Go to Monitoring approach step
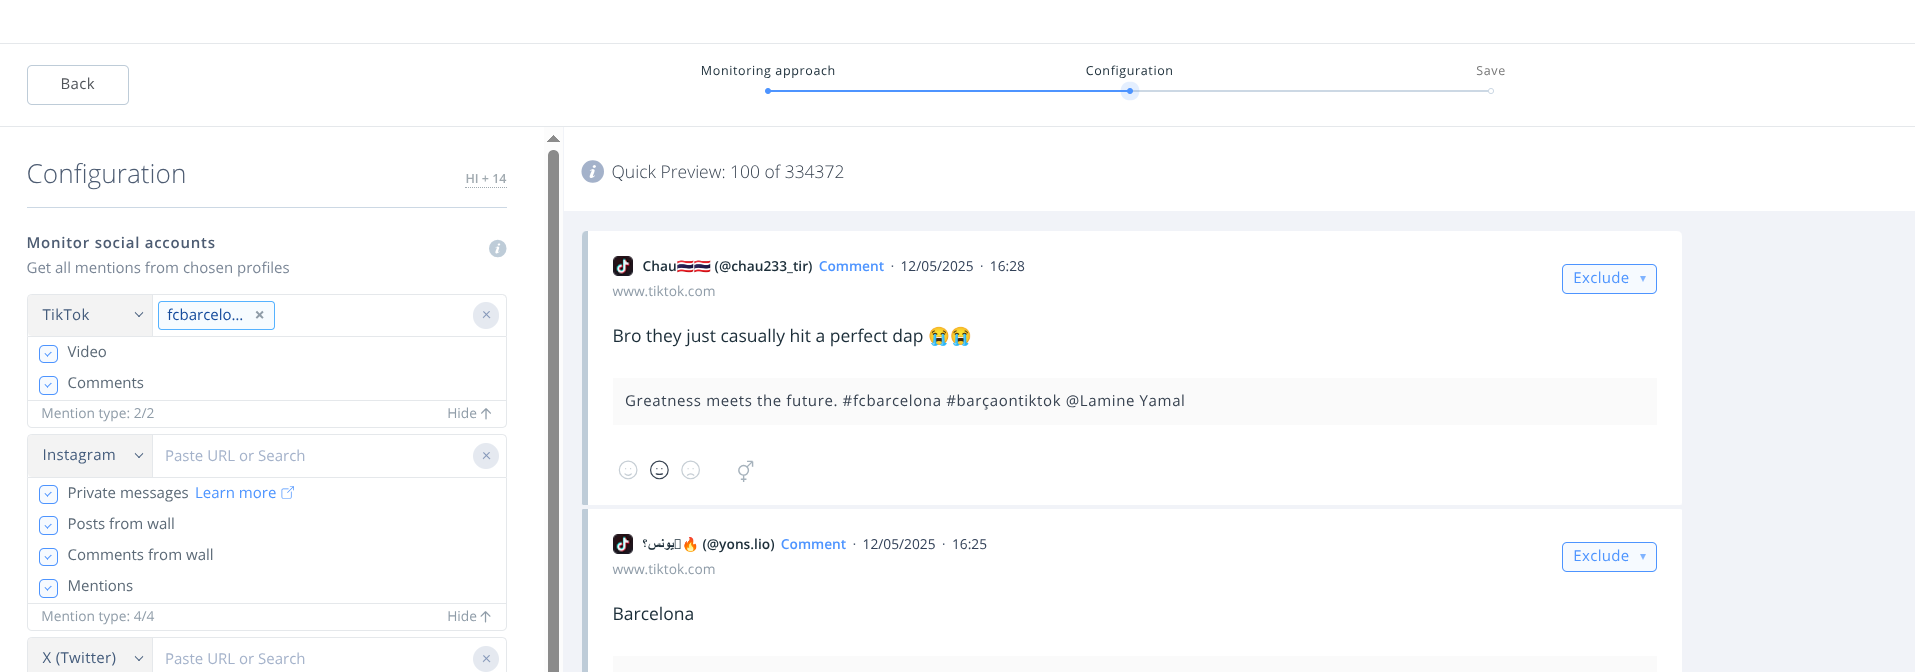The image size is (1915, 672). click(767, 71)
